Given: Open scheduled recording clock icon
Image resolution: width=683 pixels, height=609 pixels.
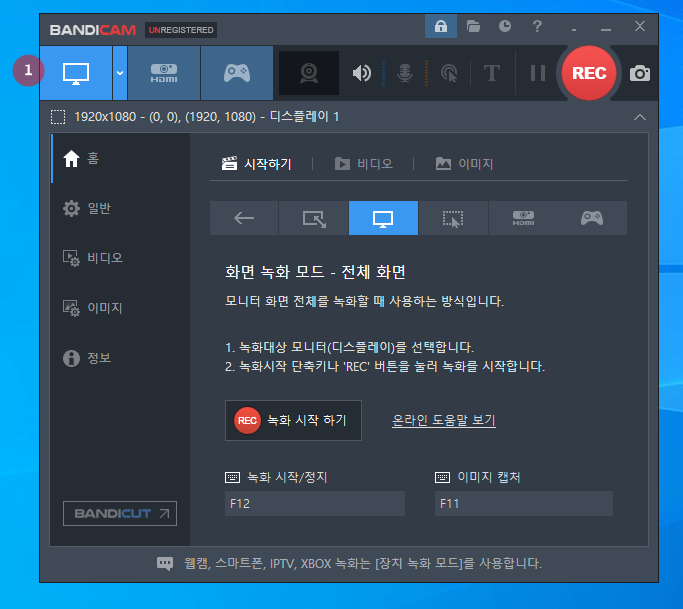Looking at the screenshot, I should (x=505, y=26).
